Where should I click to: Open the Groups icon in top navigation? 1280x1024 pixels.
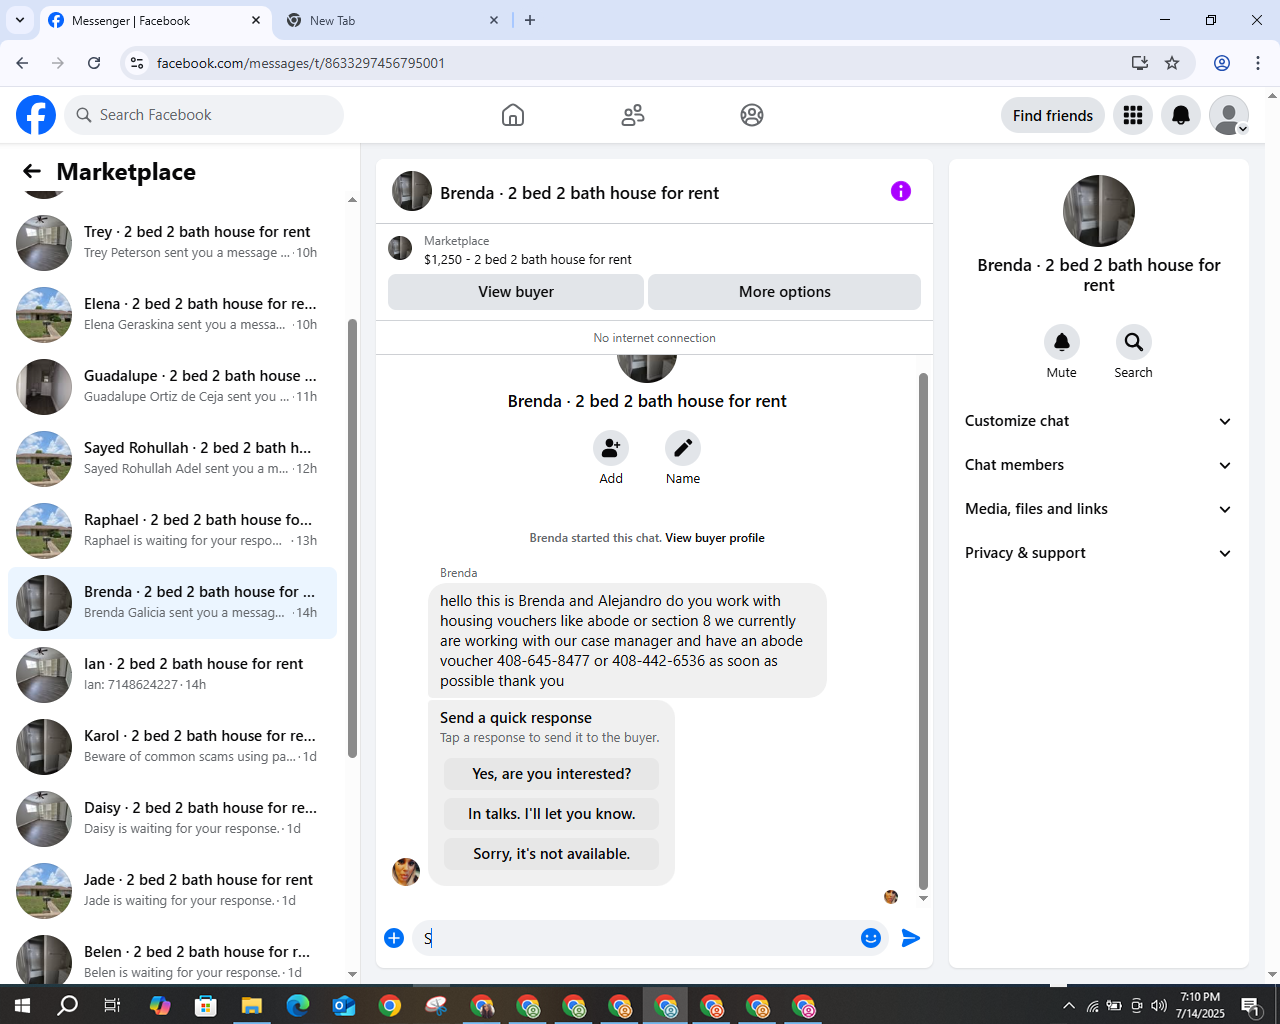point(752,115)
